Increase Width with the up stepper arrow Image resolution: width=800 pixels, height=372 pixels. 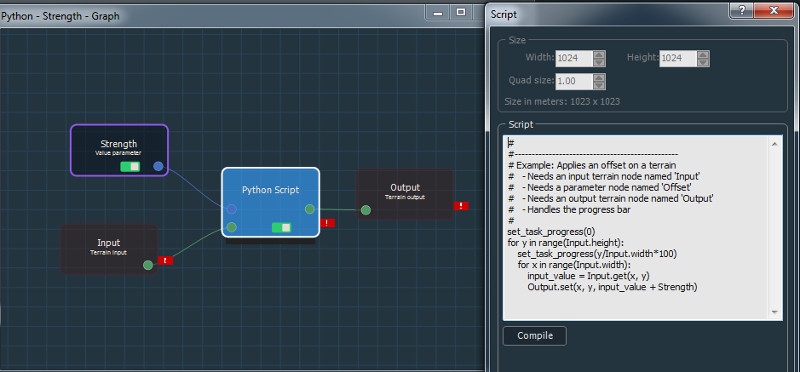tap(599, 55)
